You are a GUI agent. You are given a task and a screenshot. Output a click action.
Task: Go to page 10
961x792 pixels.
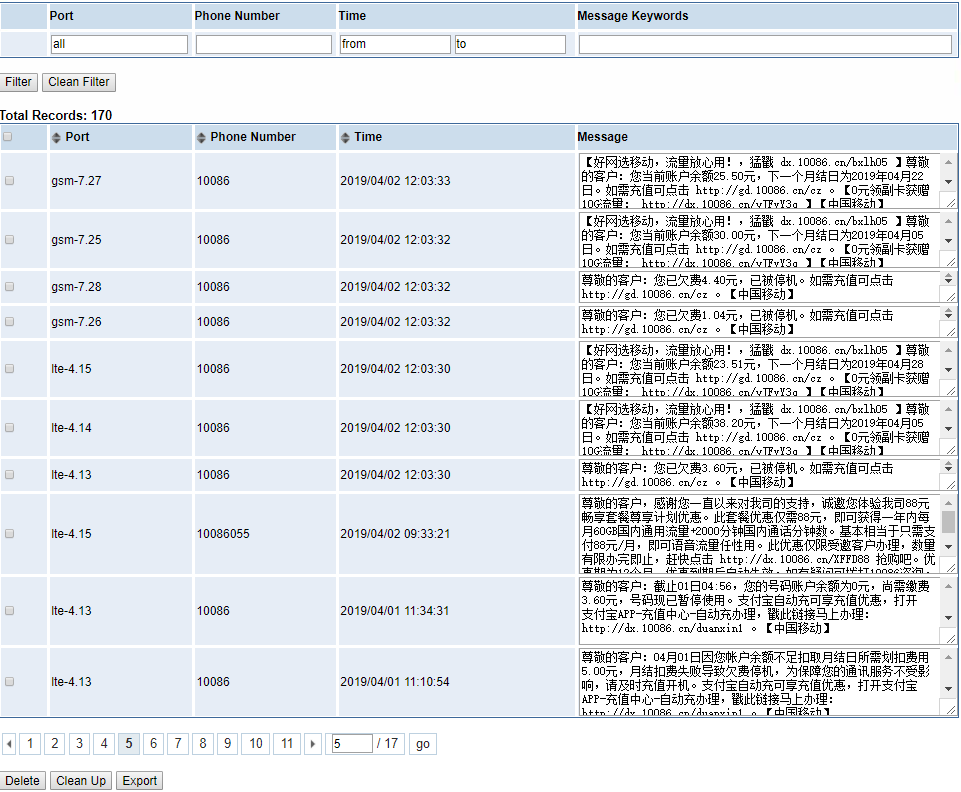click(256, 744)
